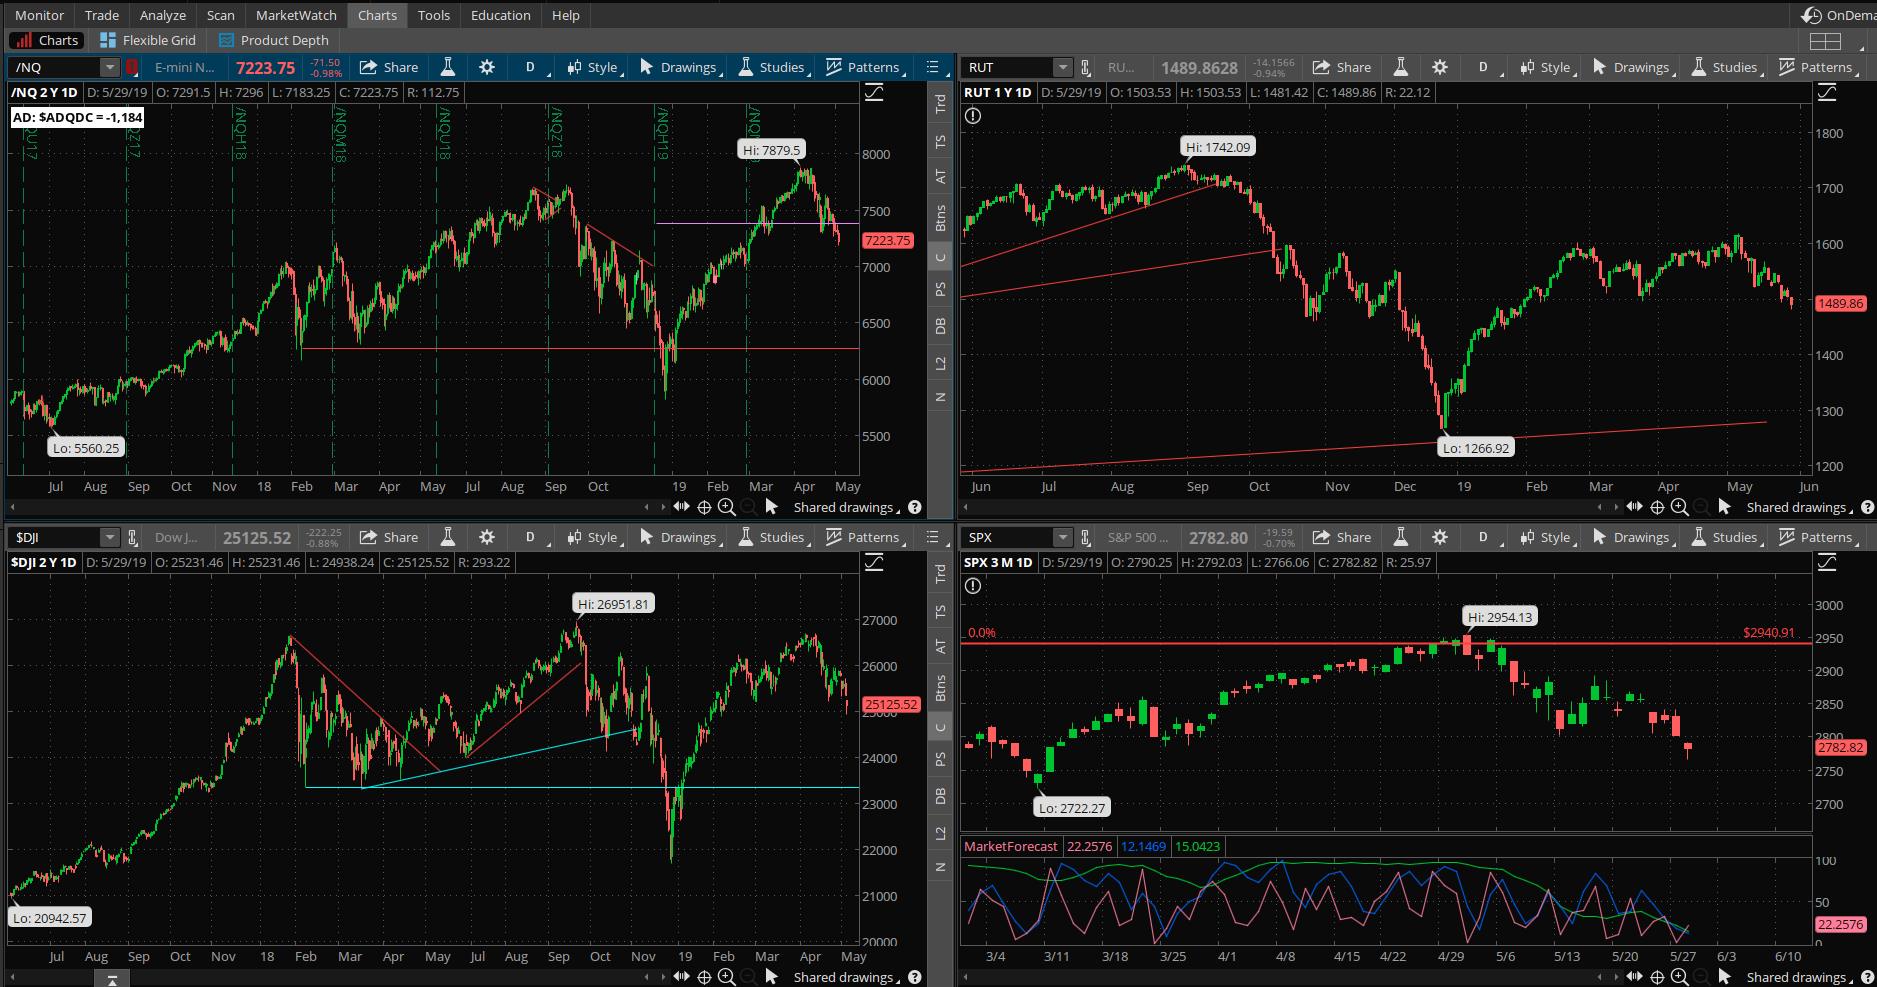Toggle the AT sidebar panel on /NQ chart
The image size is (1877, 987).
pyautogui.click(x=940, y=177)
